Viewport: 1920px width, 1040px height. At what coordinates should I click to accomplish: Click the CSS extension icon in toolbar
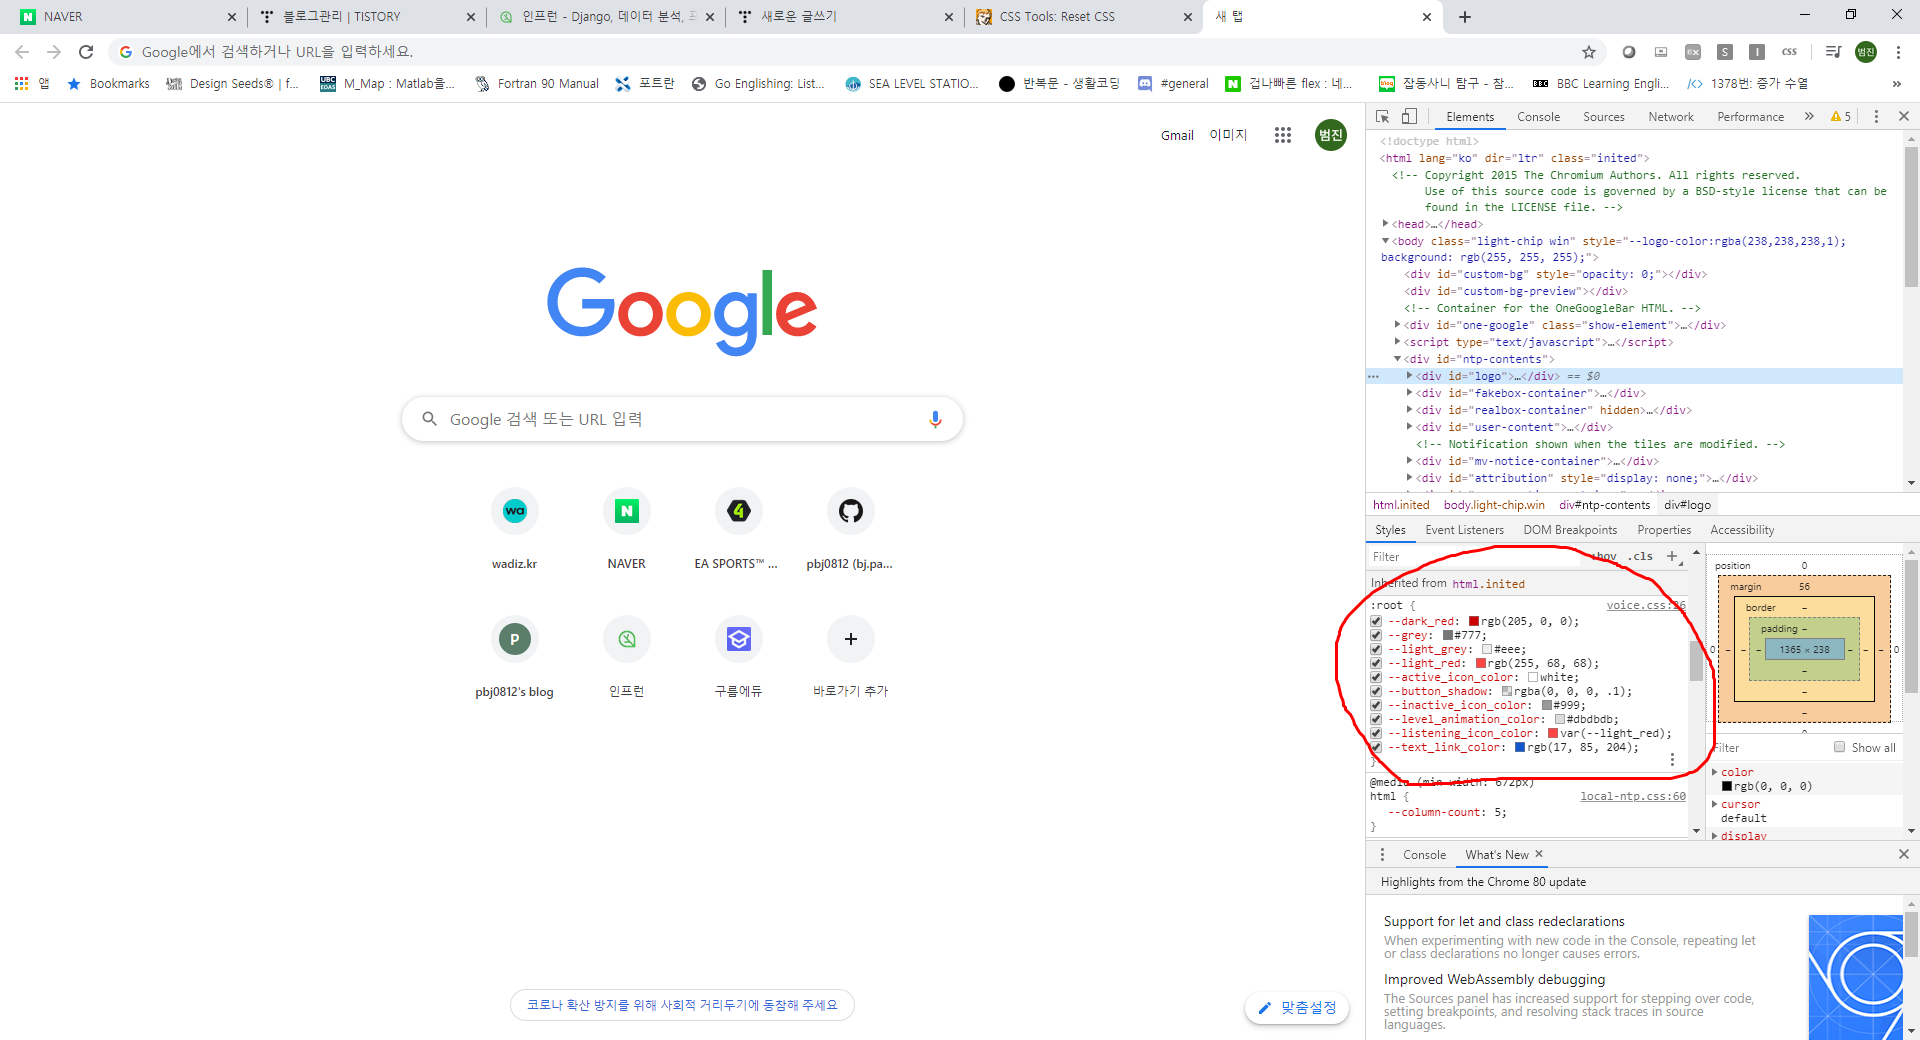[1789, 52]
